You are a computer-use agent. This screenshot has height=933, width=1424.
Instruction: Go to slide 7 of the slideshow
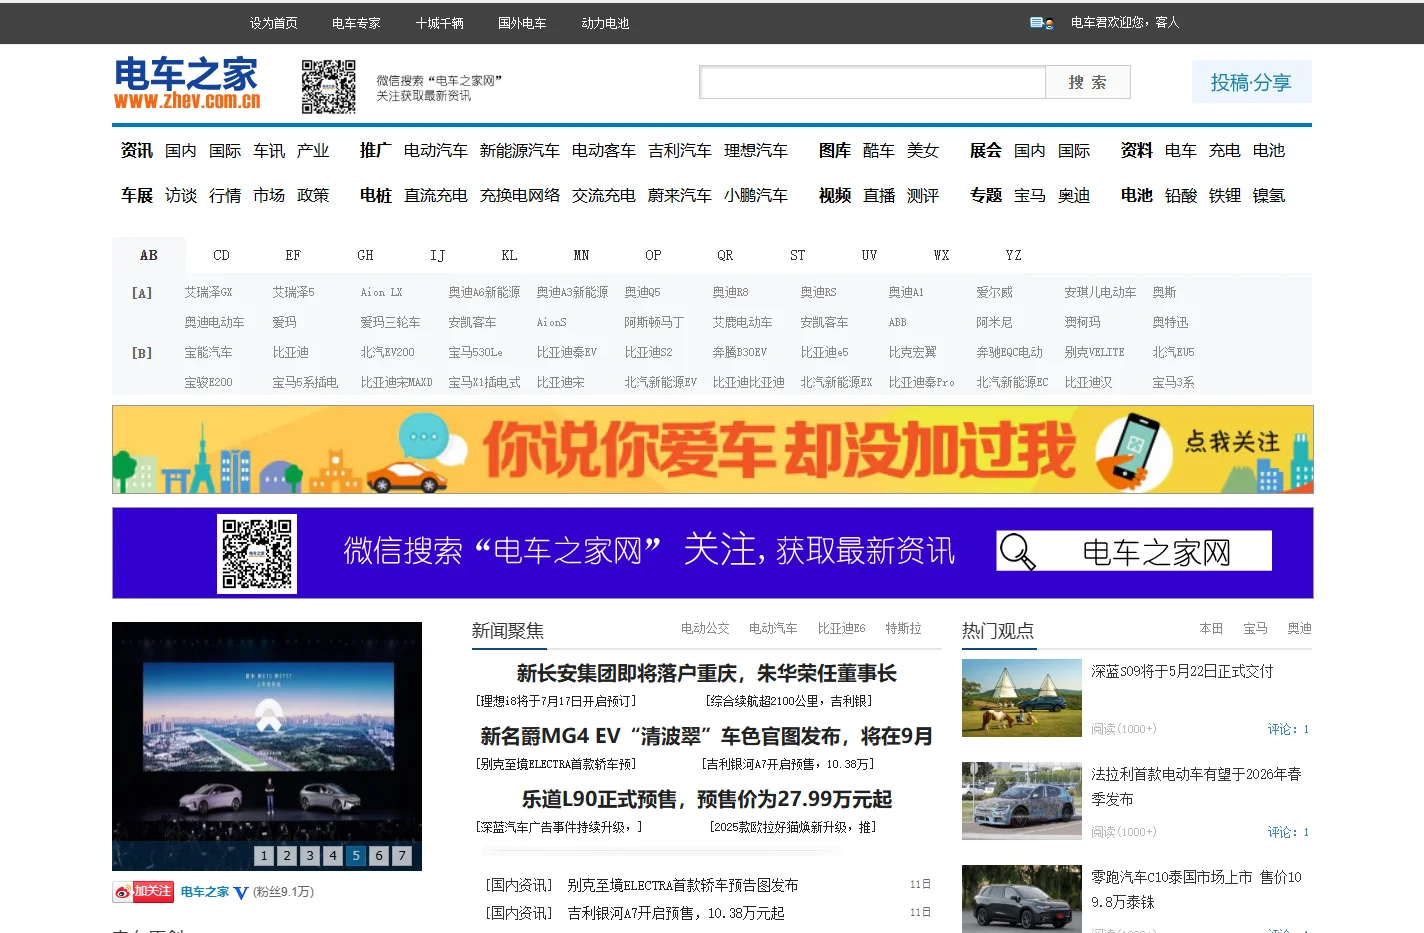coord(402,855)
